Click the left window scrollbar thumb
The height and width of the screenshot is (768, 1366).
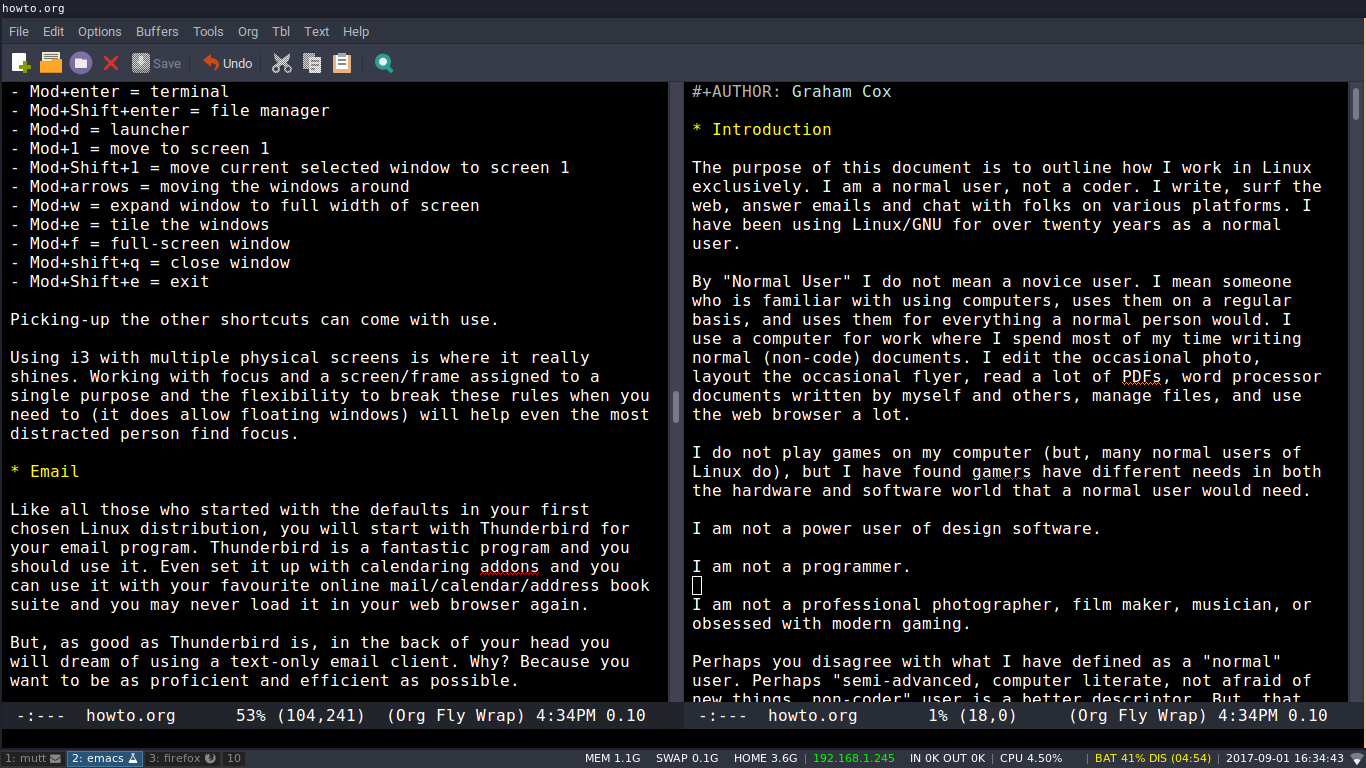[x=675, y=407]
